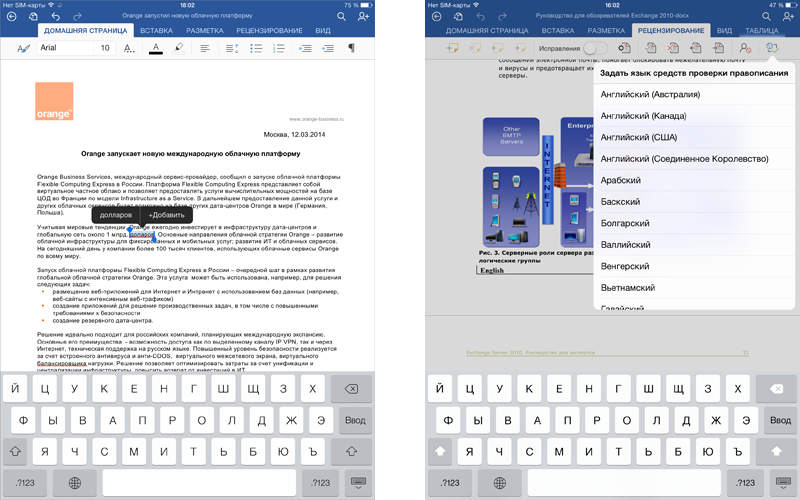
Task: Choose Валлийский from the language list
Action: coord(694,244)
